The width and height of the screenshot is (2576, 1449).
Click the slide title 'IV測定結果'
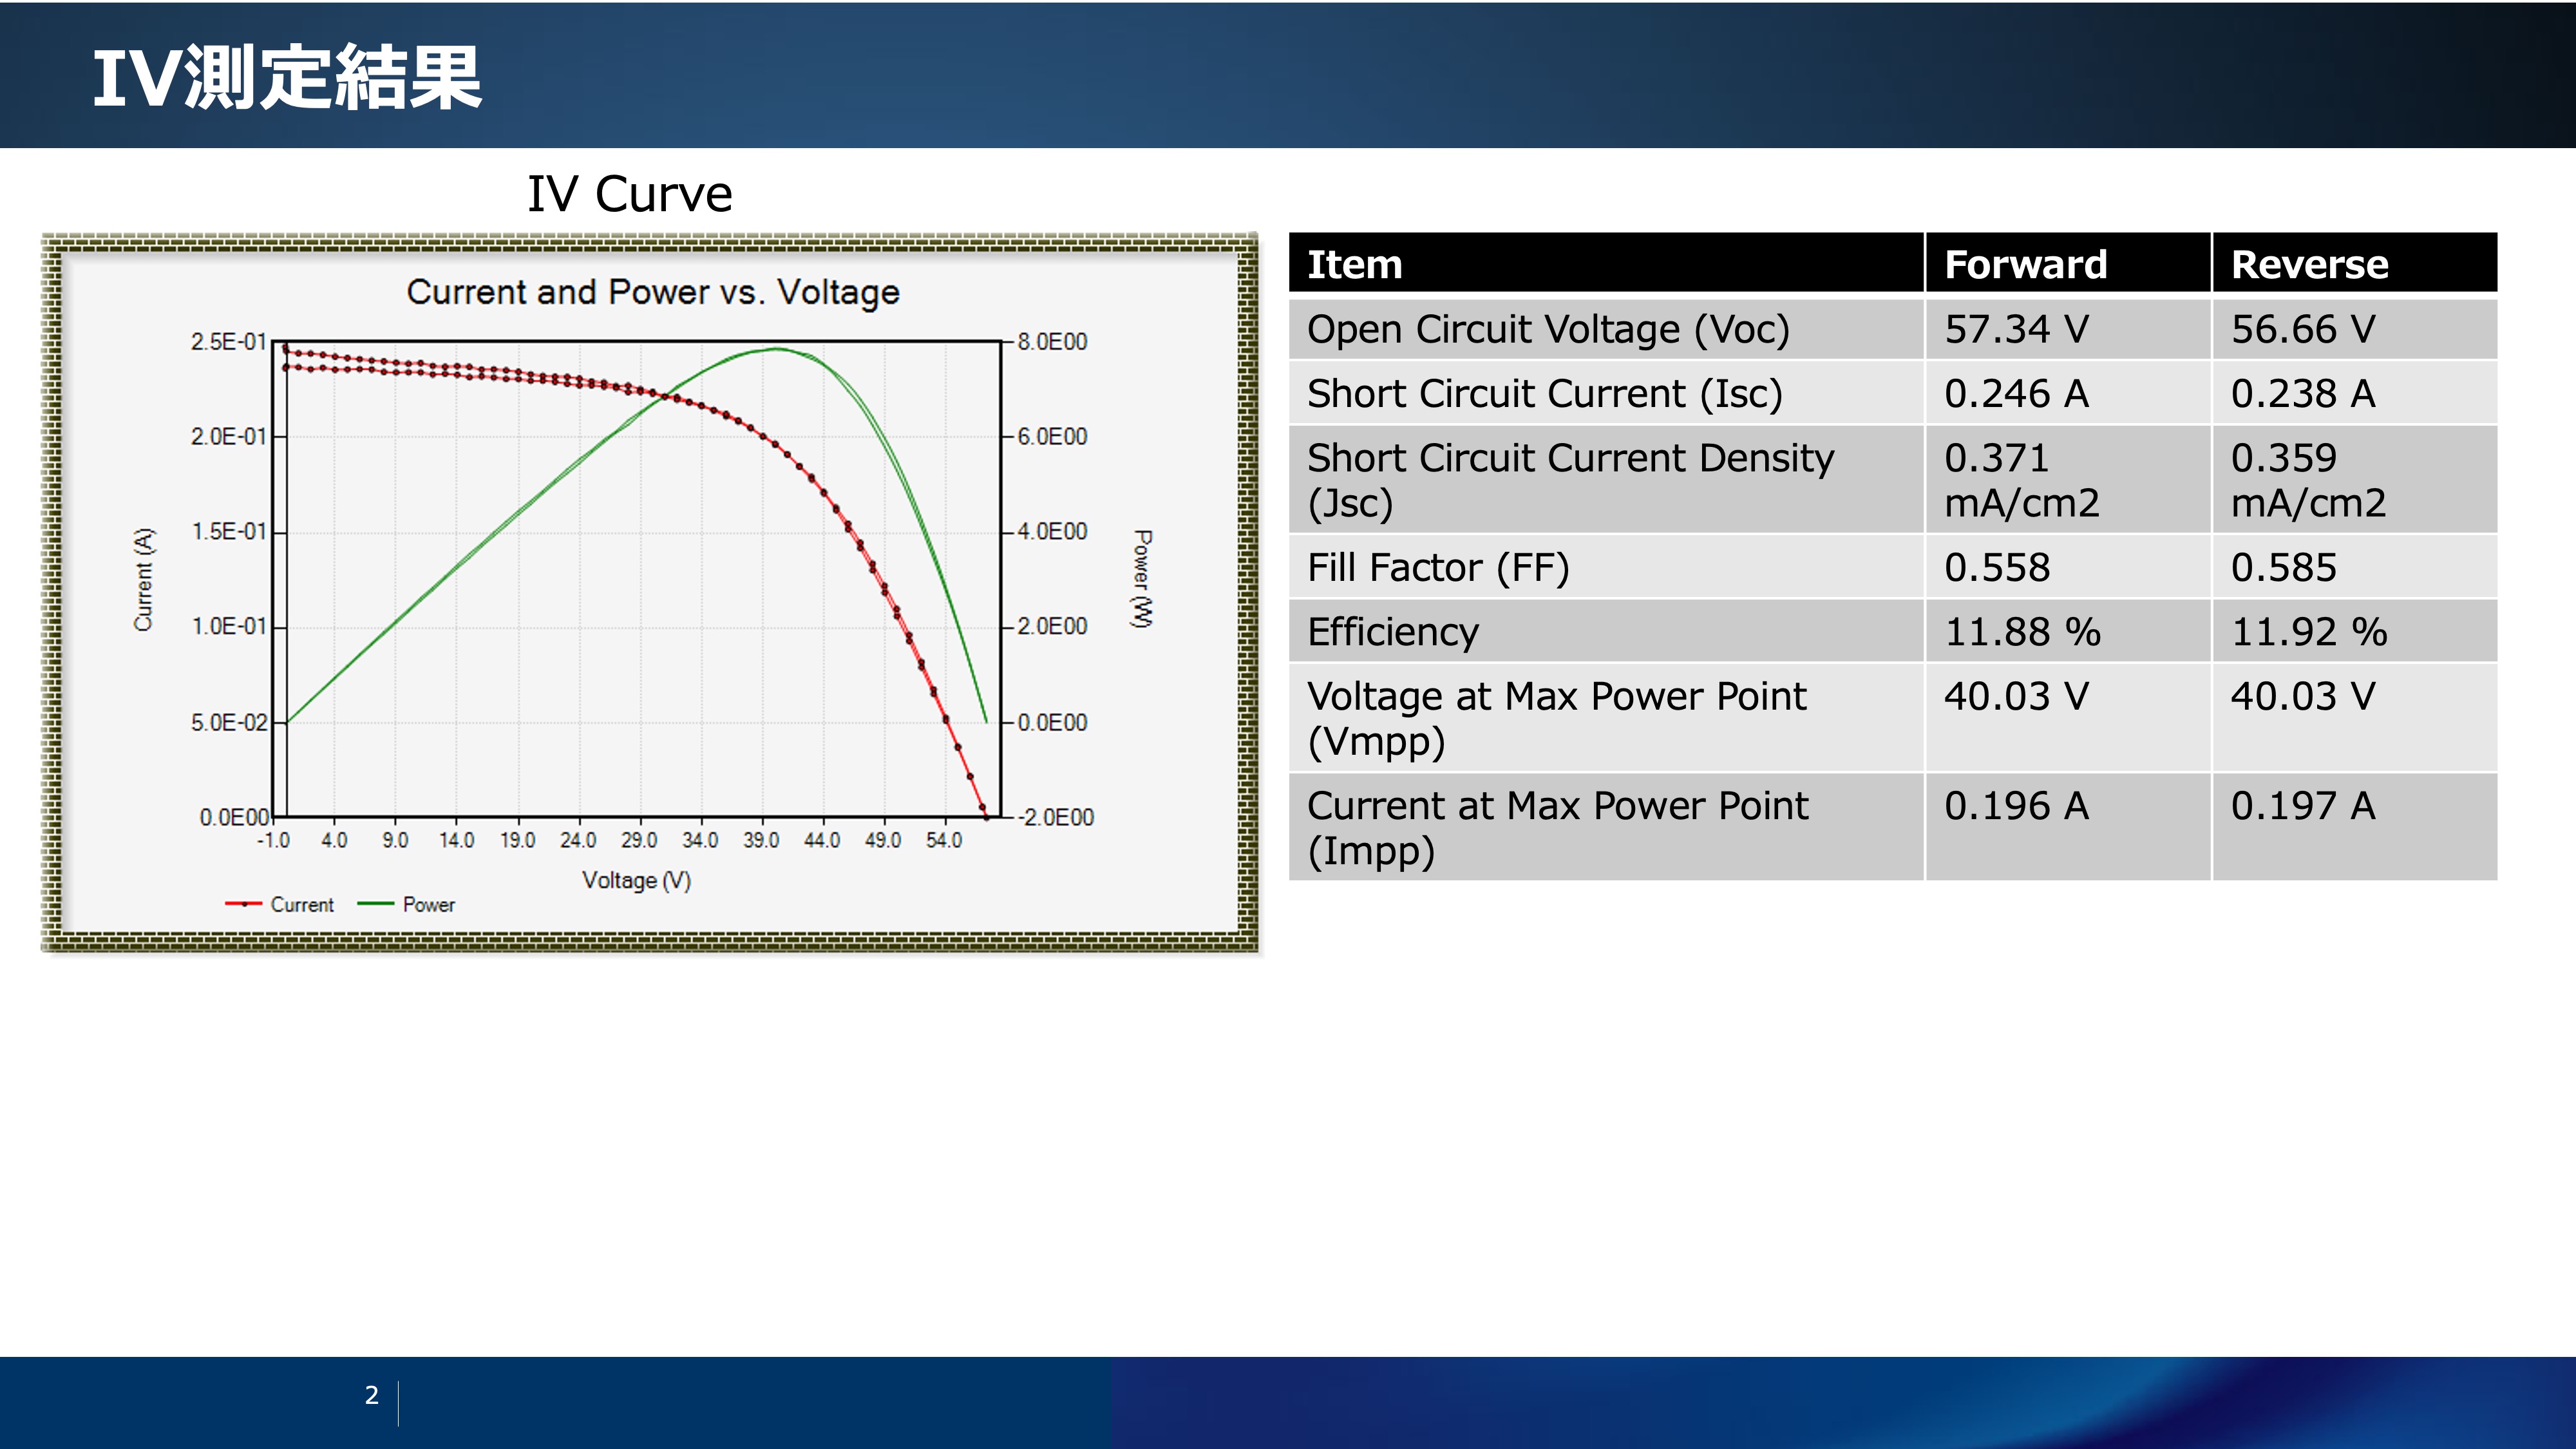[x=287, y=77]
